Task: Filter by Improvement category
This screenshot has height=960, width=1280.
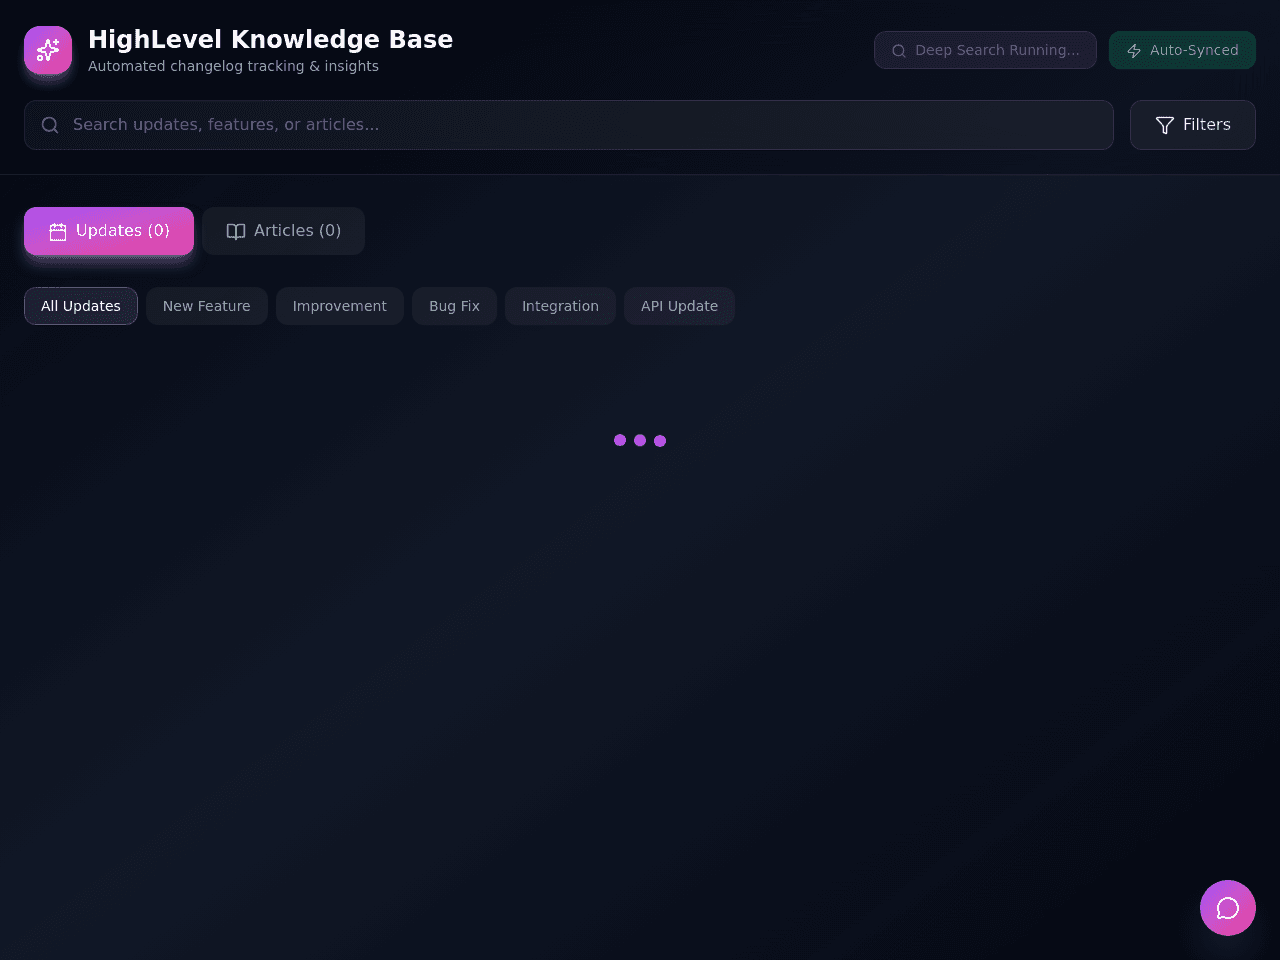Action: (x=340, y=306)
